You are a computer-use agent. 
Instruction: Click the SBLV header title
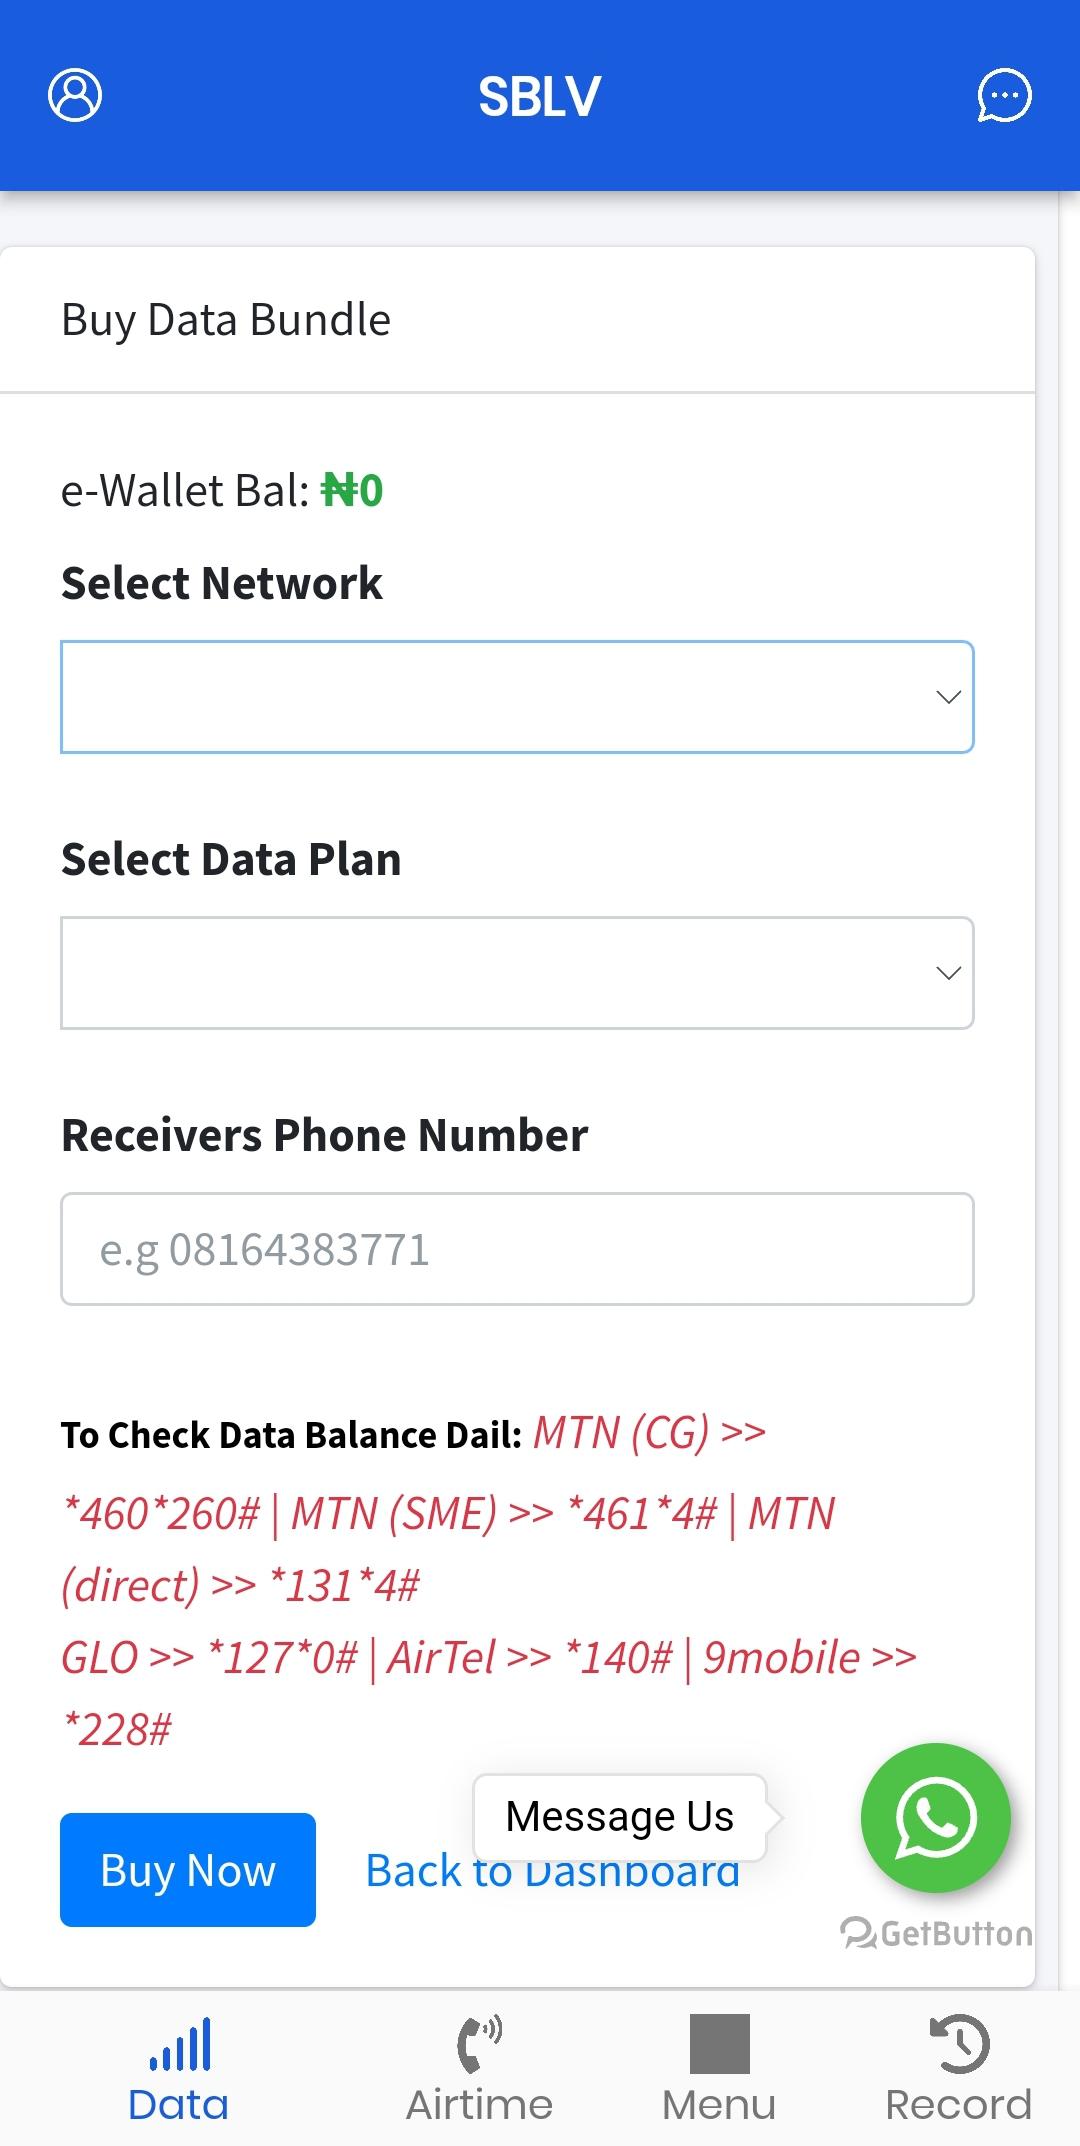pos(540,96)
